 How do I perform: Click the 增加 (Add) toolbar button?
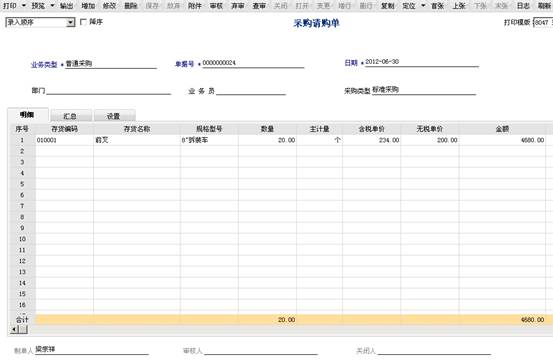tap(88, 6)
